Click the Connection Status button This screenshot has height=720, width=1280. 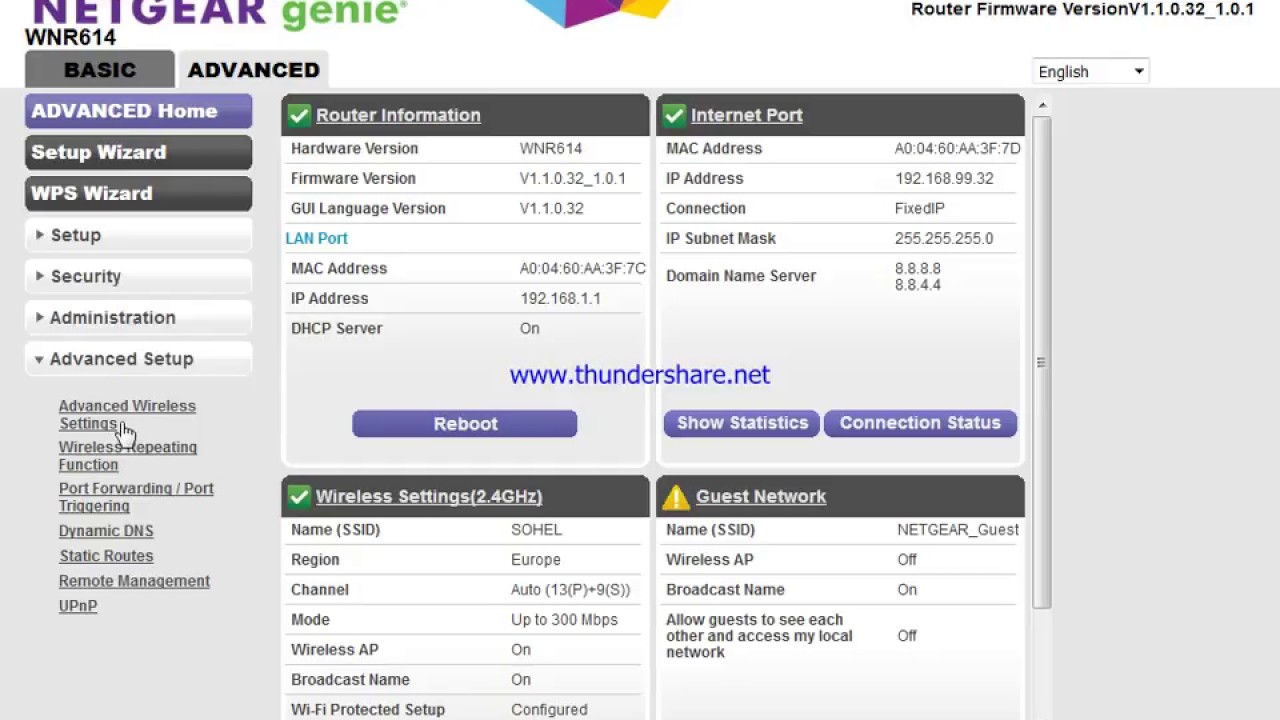(x=920, y=423)
